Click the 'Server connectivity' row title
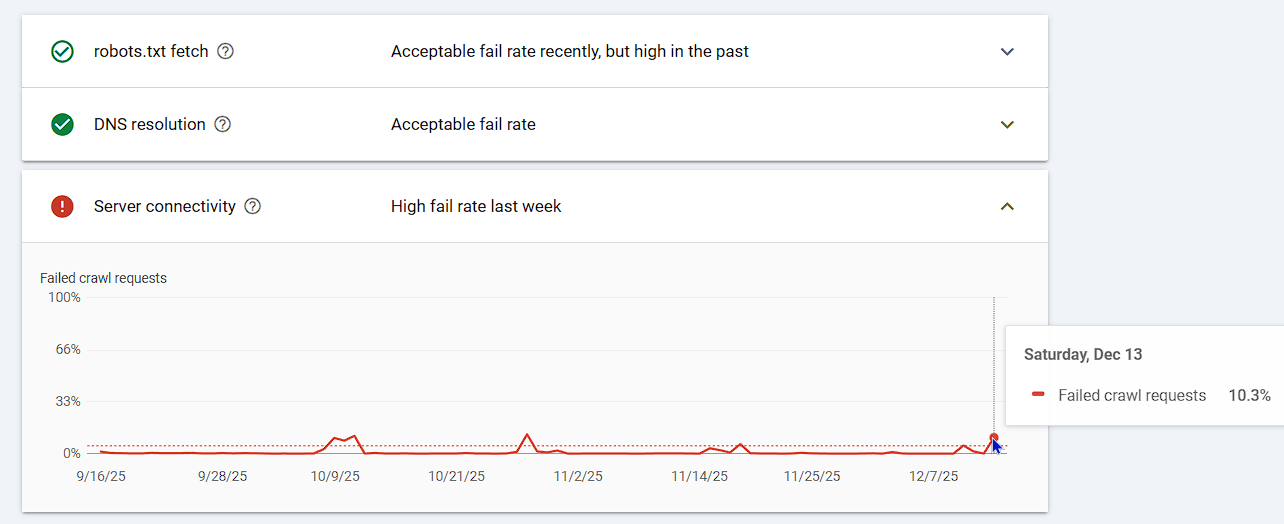The image size is (1284, 524). pyautogui.click(x=165, y=207)
